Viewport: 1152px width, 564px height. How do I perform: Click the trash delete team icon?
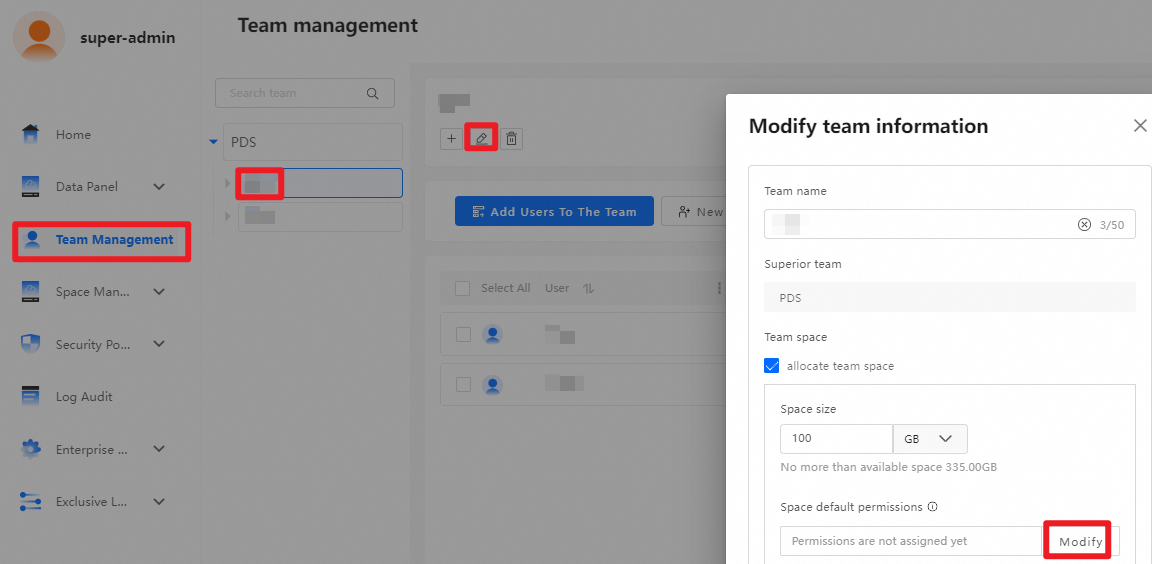[x=512, y=138]
